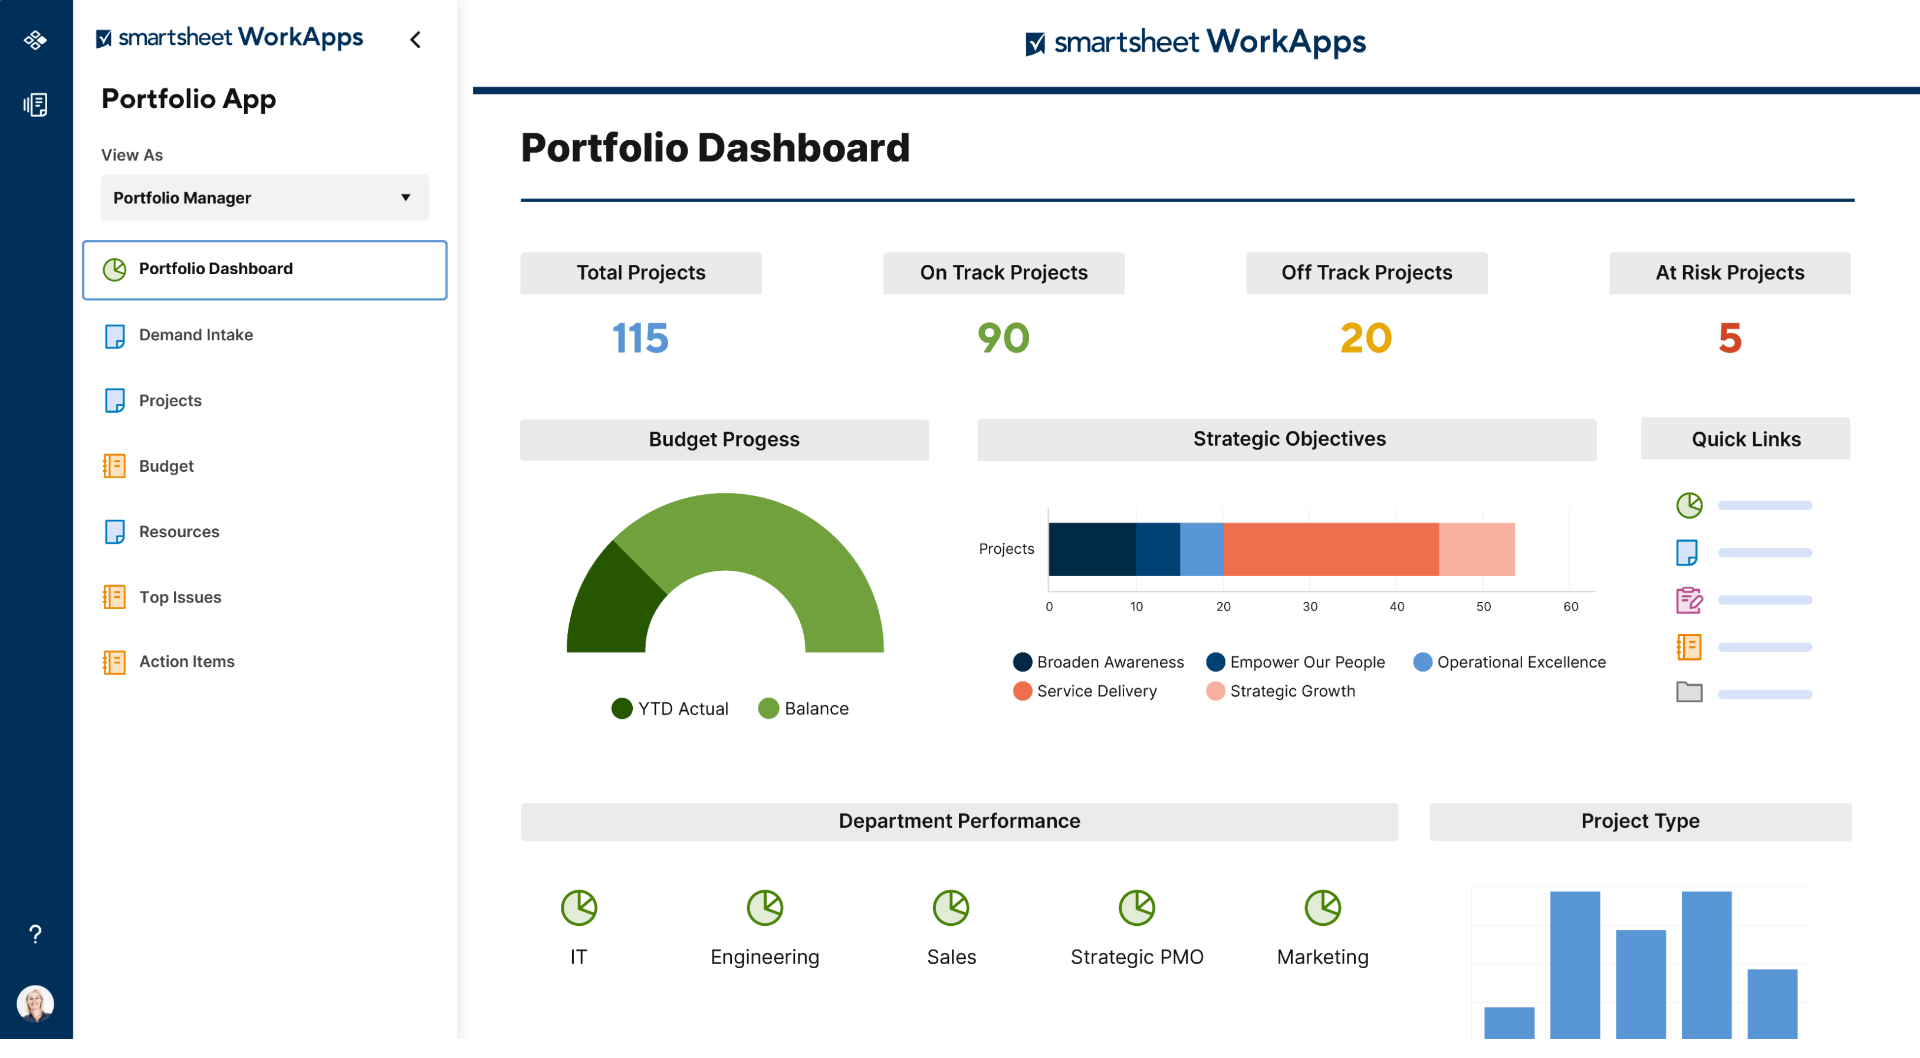This screenshot has width=1920, height=1058.
Task: Toggle the Broaden Awareness legend entry
Action: pos(1022,662)
